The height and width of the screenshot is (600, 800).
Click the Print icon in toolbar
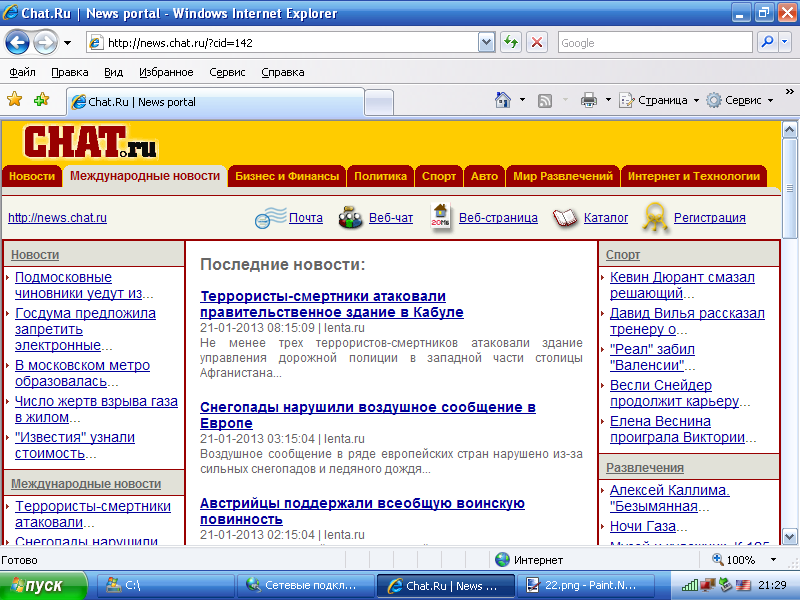[x=589, y=100]
